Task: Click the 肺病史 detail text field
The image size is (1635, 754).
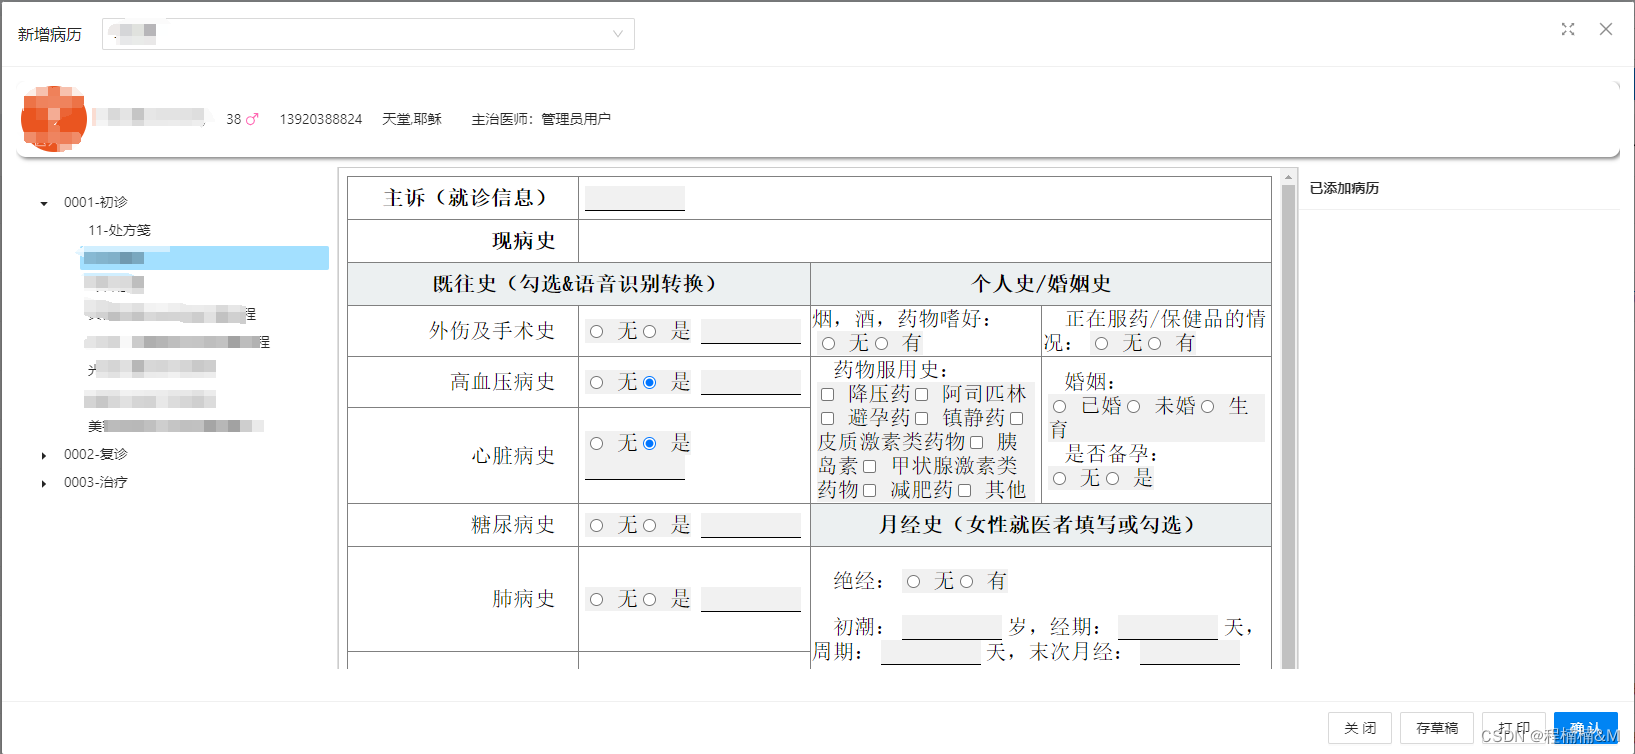Action: click(751, 599)
